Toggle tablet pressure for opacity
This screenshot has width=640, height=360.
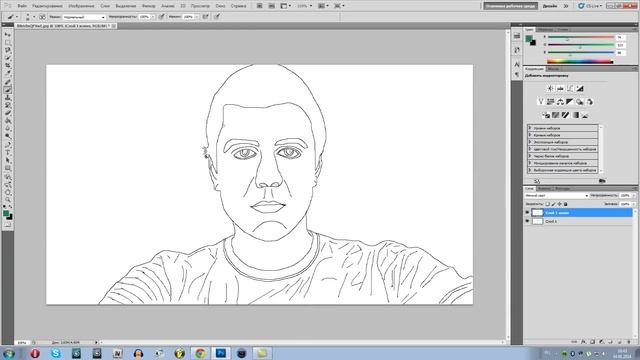pyautogui.click(x=162, y=17)
